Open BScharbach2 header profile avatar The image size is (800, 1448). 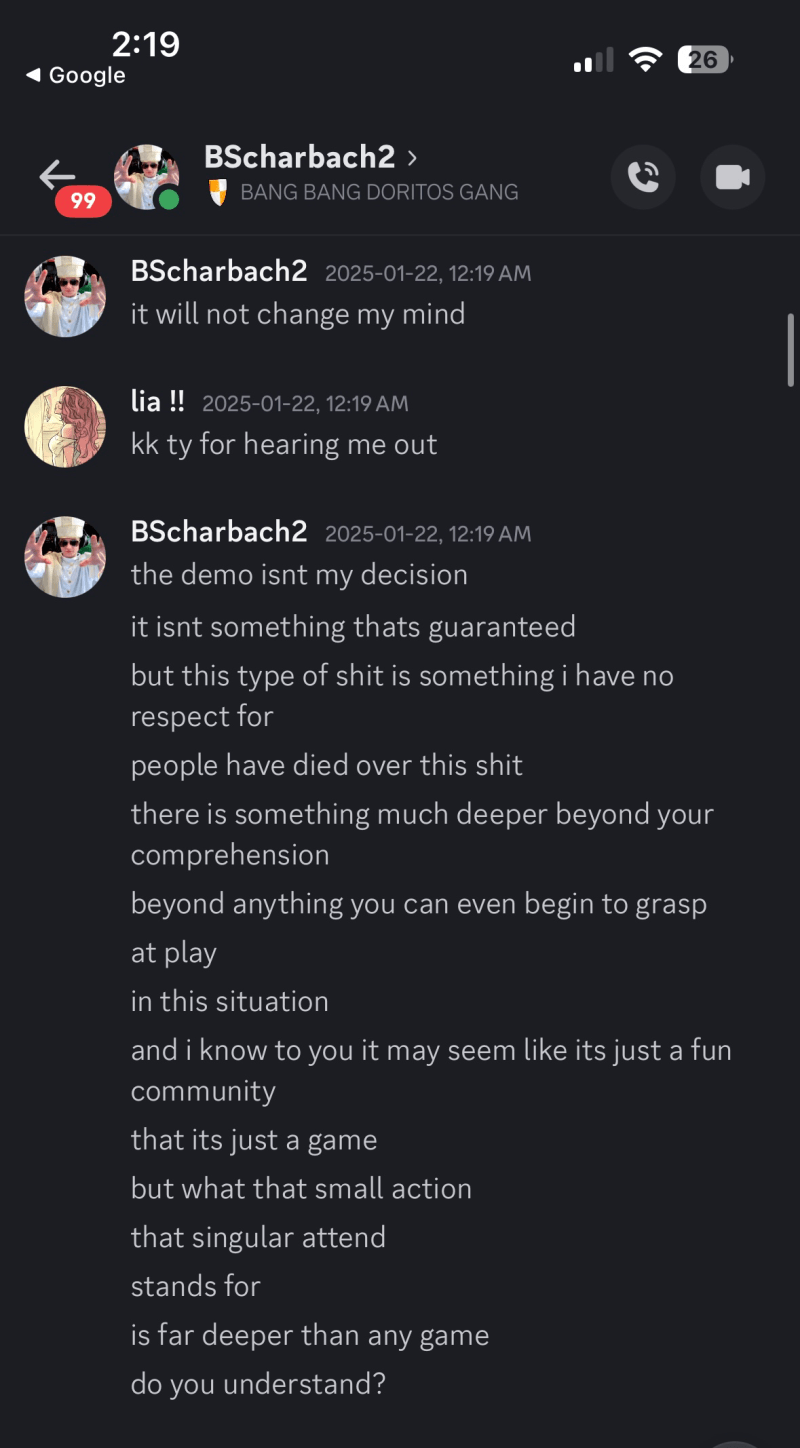[146, 178]
